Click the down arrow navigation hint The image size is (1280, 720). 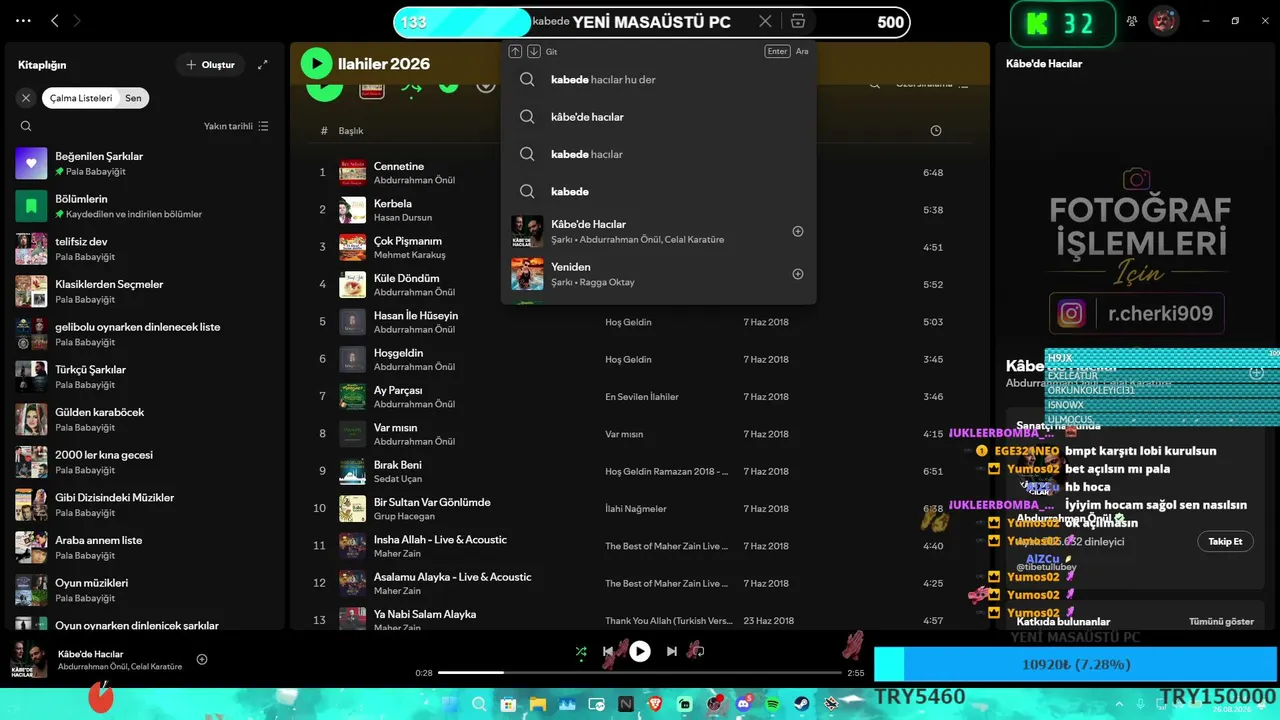(534, 51)
